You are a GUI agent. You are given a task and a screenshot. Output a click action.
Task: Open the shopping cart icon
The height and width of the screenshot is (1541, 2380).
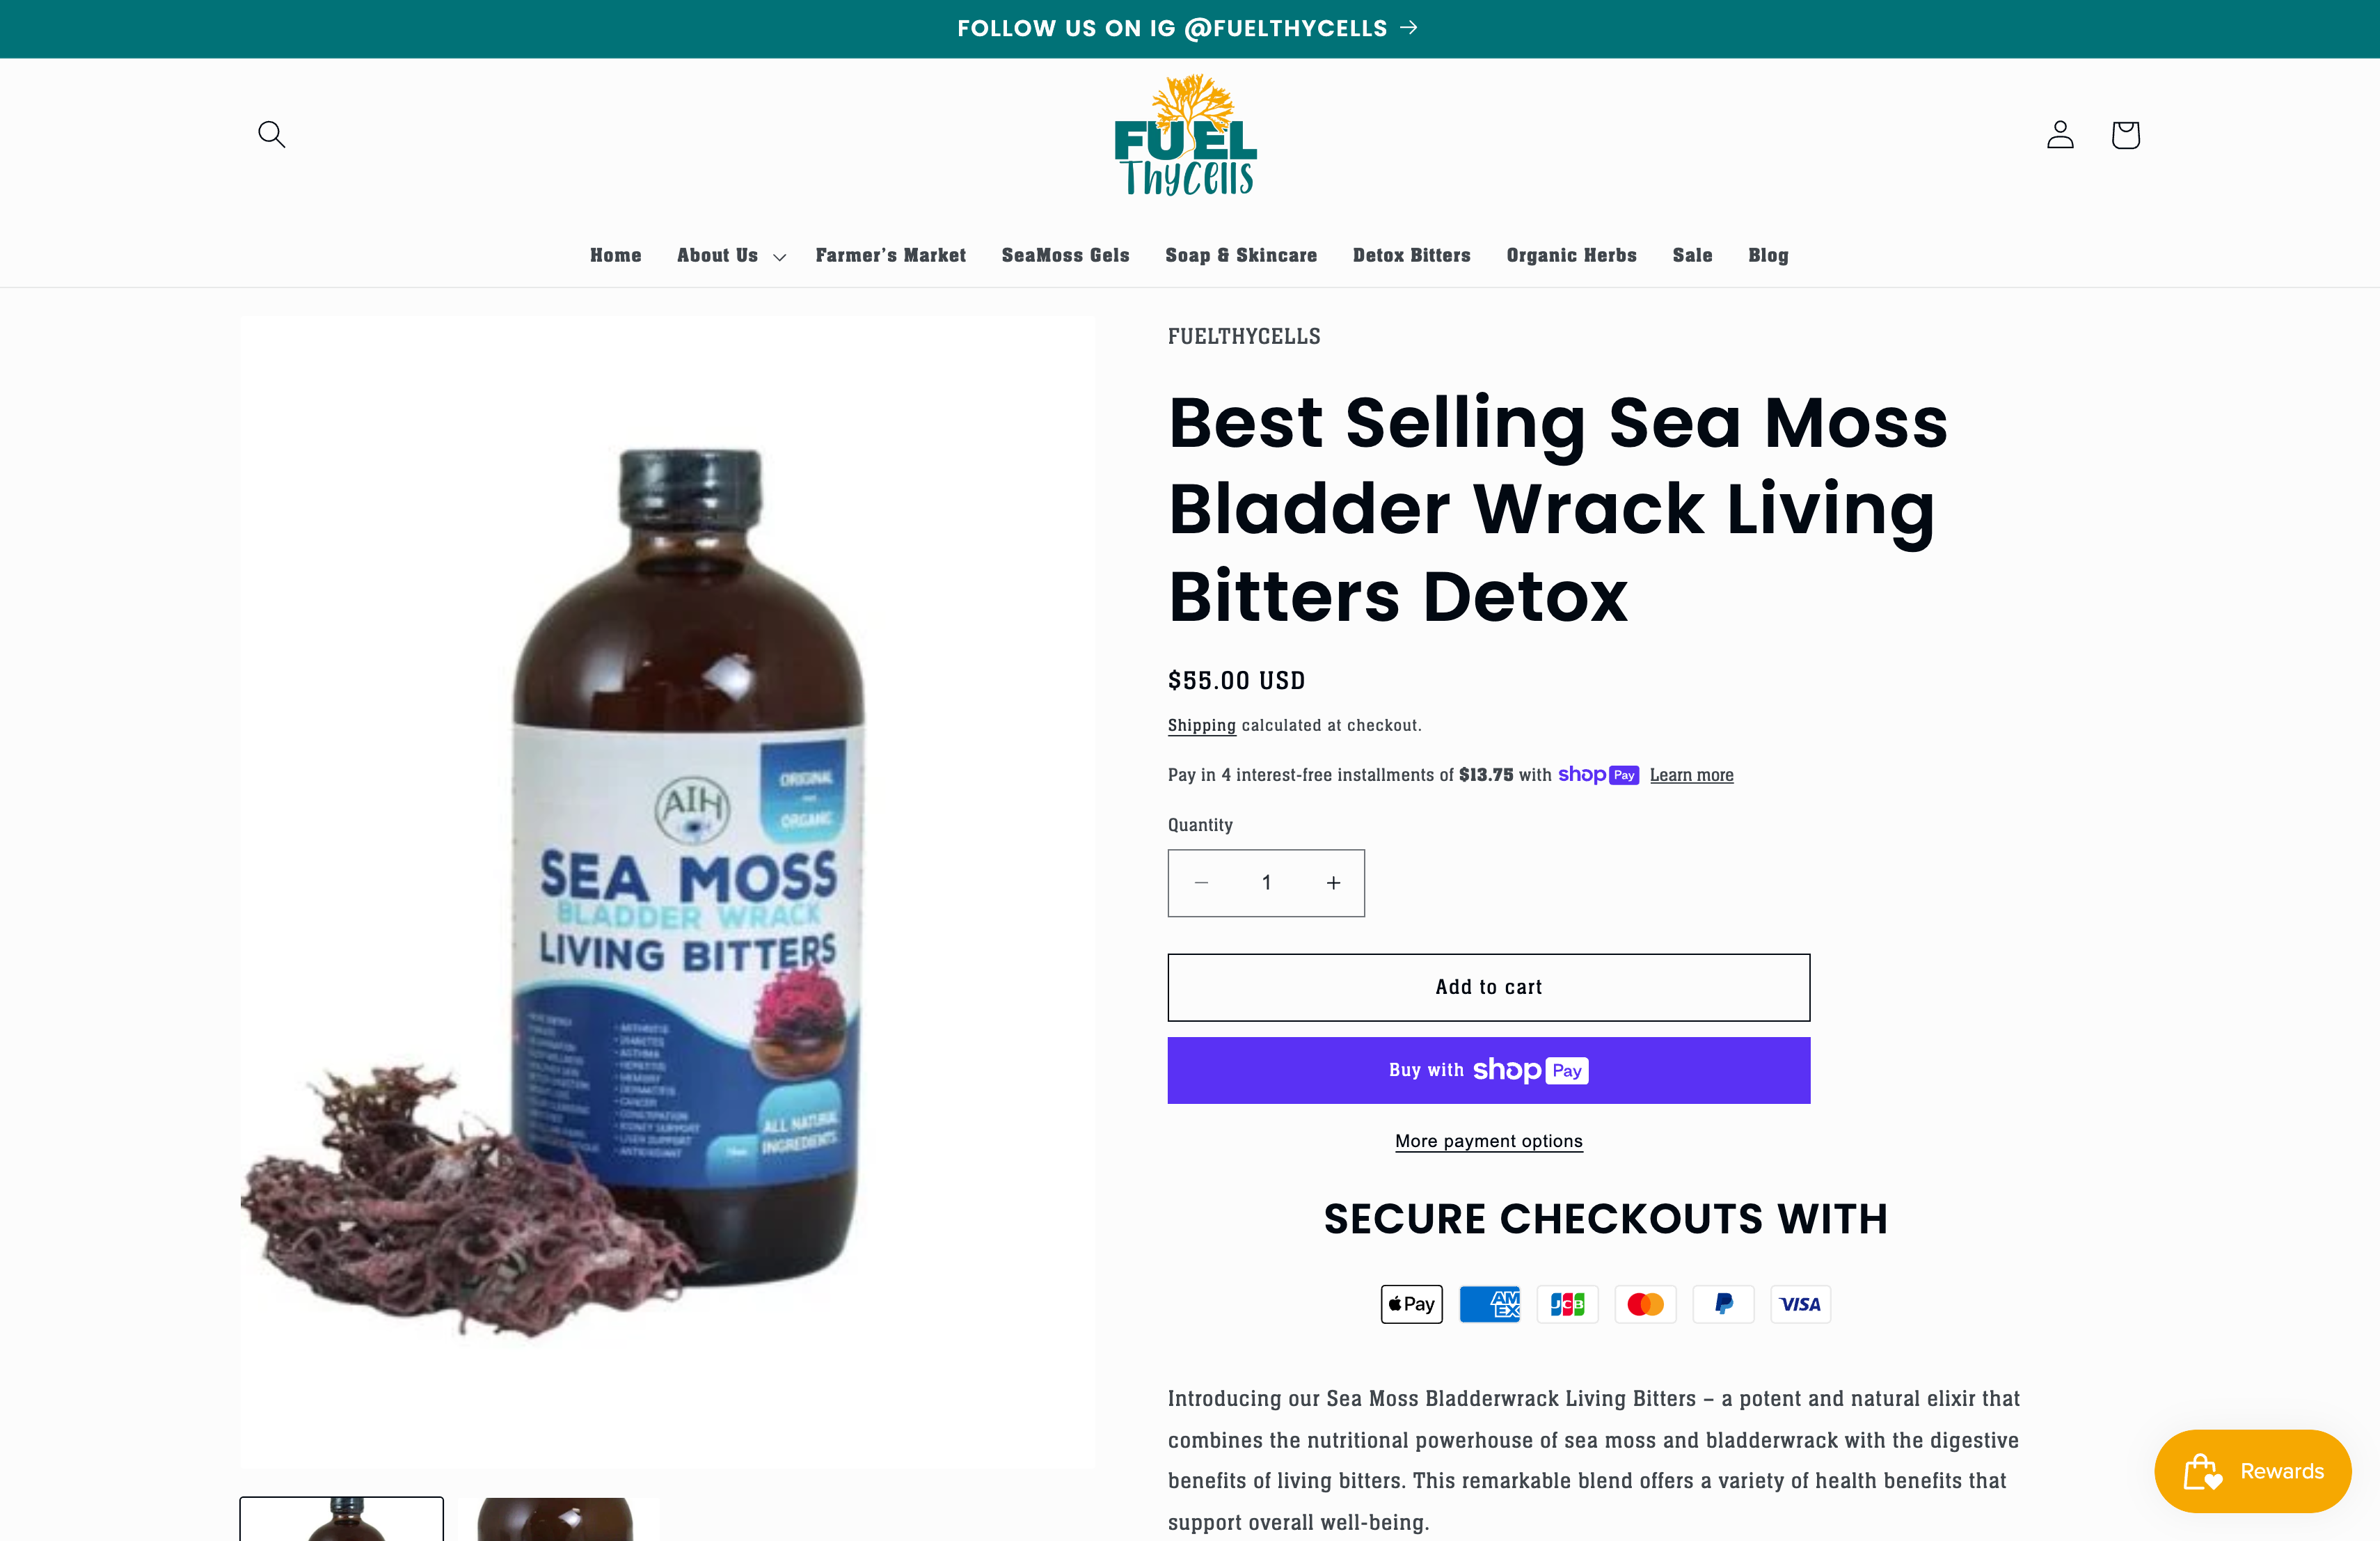(2125, 134)
